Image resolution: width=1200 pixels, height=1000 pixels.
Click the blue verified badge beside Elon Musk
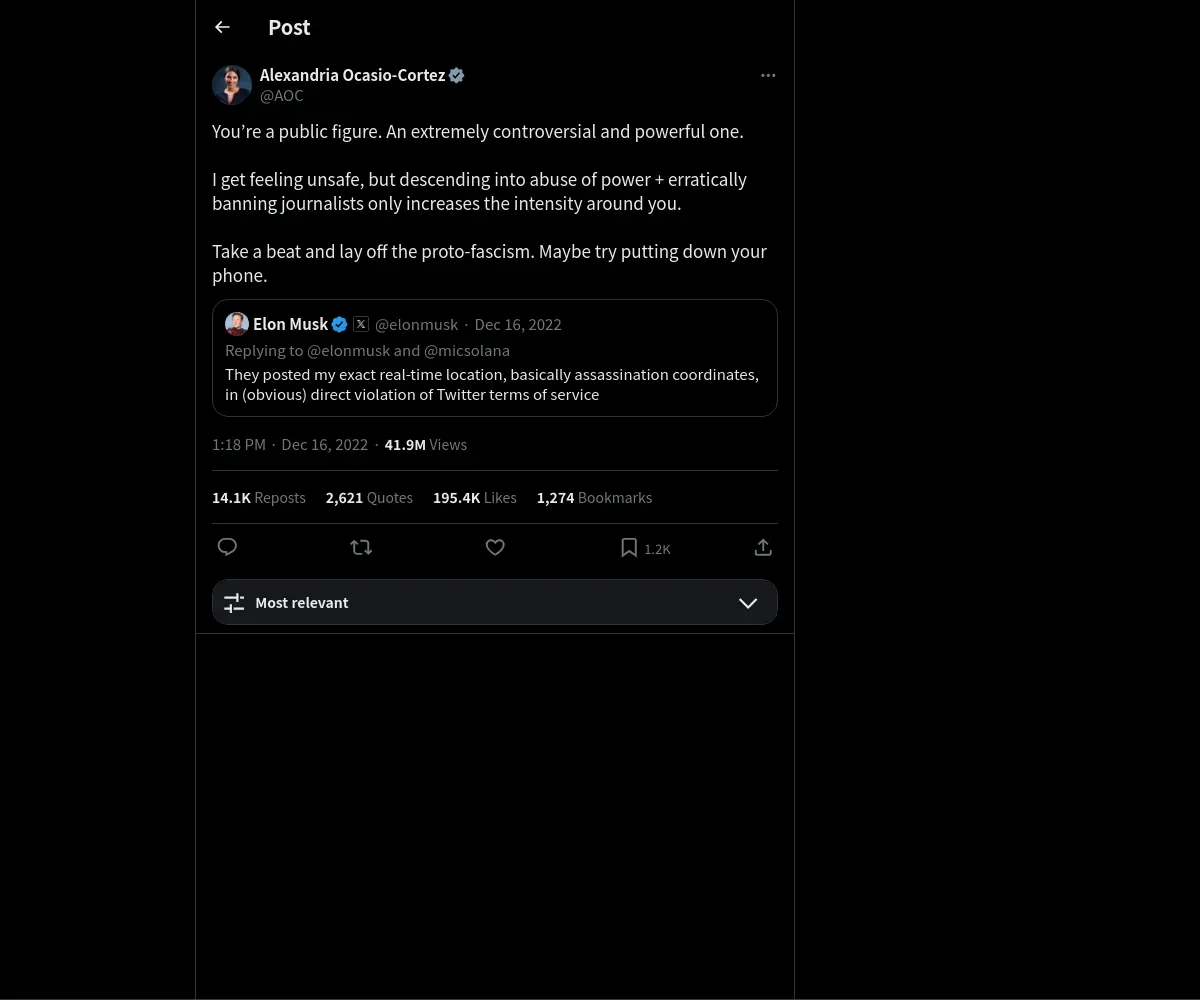point(340,324)
